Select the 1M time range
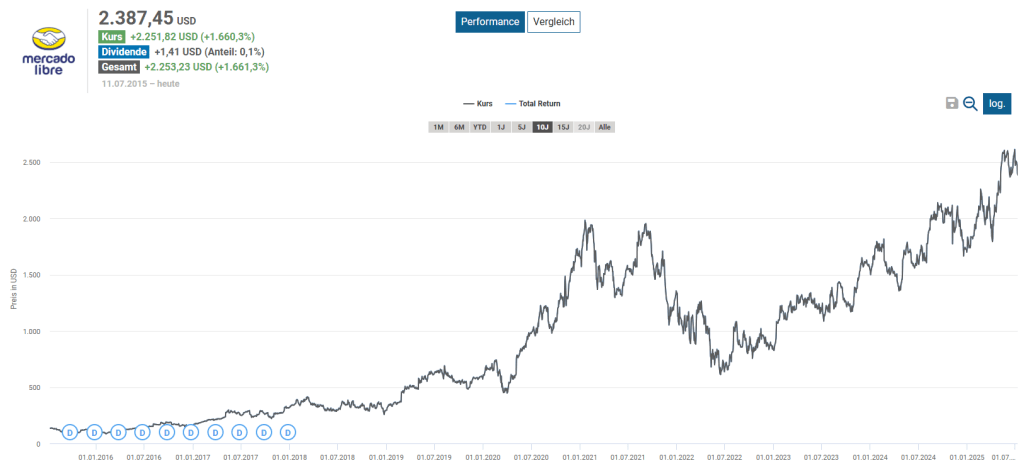The height and width of the screenshot is (468, 1024). pyautogui.click(x=438, y=127)
